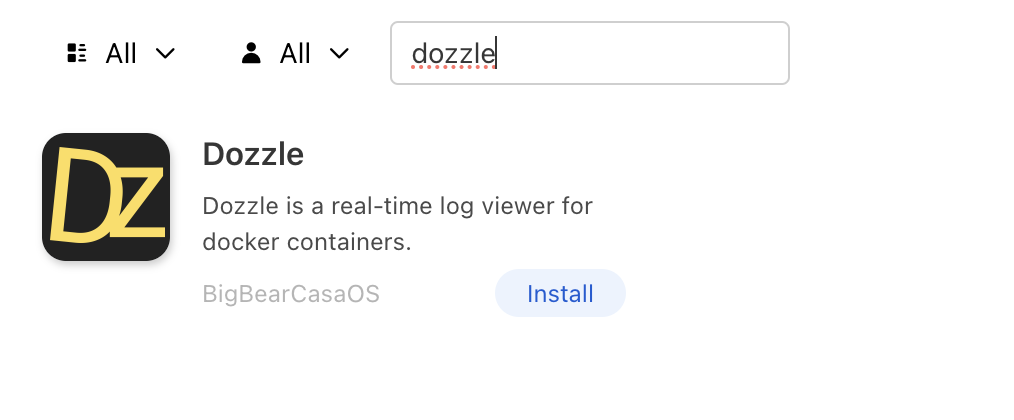Screen dimensions: 1014x420
Task: Click the person icon for author filter
Action: [251, 53]
